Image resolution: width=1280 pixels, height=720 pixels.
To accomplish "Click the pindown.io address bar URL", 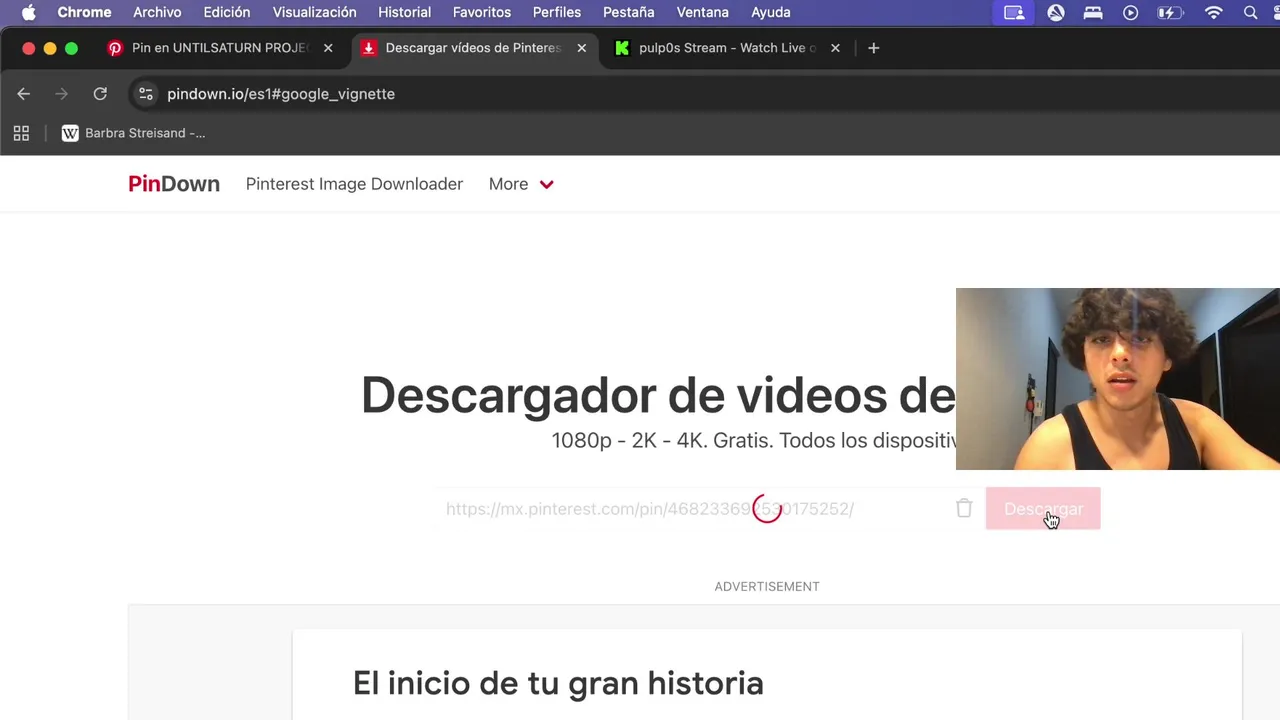I will (x=281, y=94).
